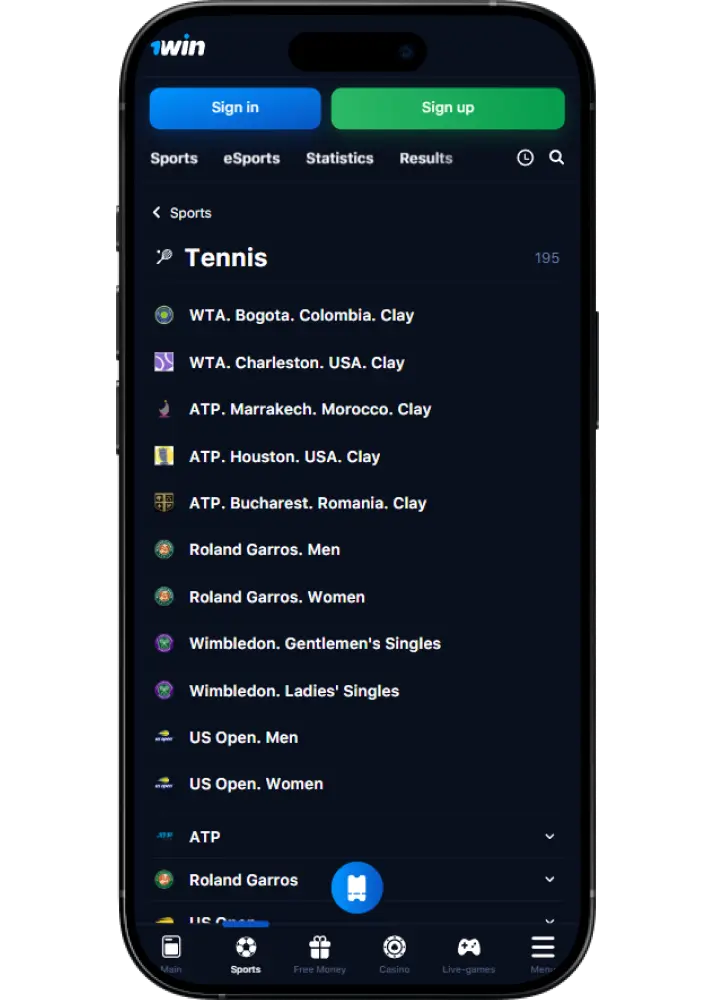Click the Wimbledon Gentlemen's Singles icon
Viewport: 715px width, 1000px height.
click(x=164, y=643)
